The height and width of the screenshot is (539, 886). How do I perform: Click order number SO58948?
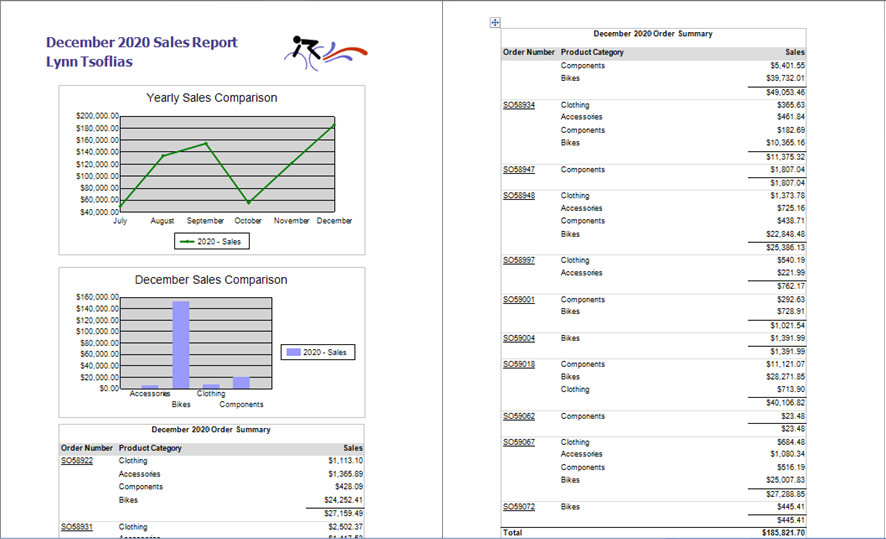519,195
